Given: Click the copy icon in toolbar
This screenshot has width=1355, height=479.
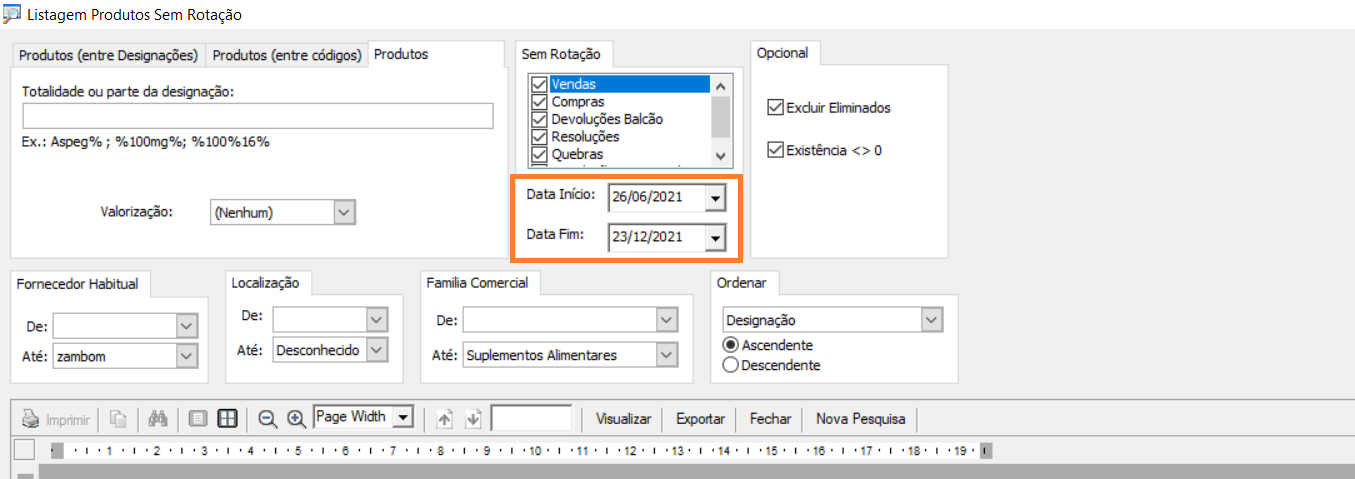Looking at the screenshot, I should pos(118,419).
